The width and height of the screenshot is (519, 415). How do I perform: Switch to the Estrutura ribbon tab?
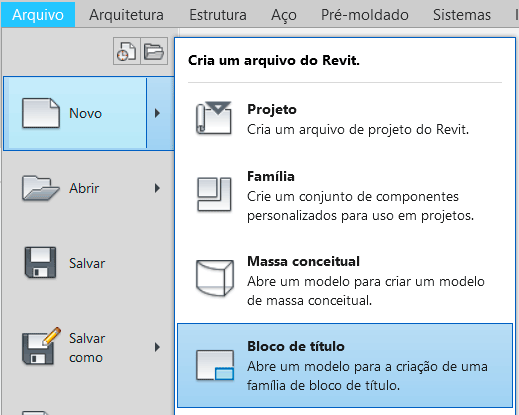coord(218,15)
